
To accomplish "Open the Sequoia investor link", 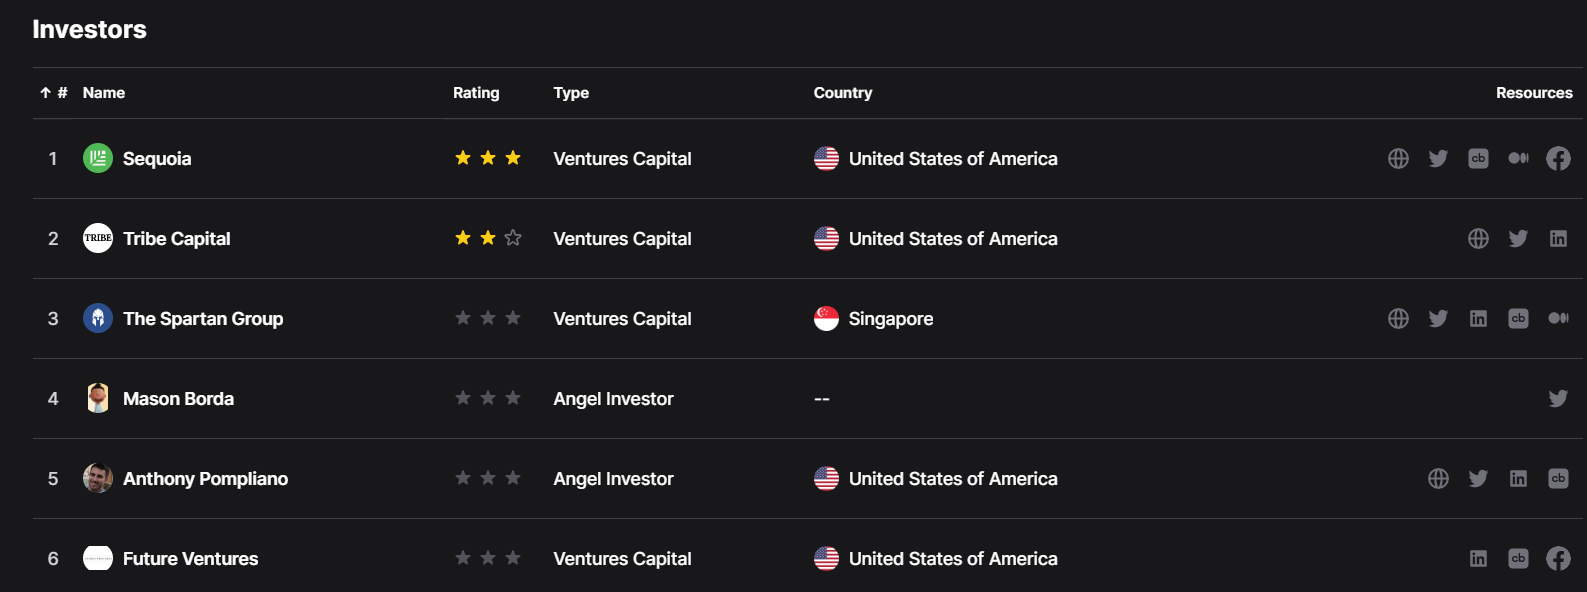I will [x=157, y=159].
